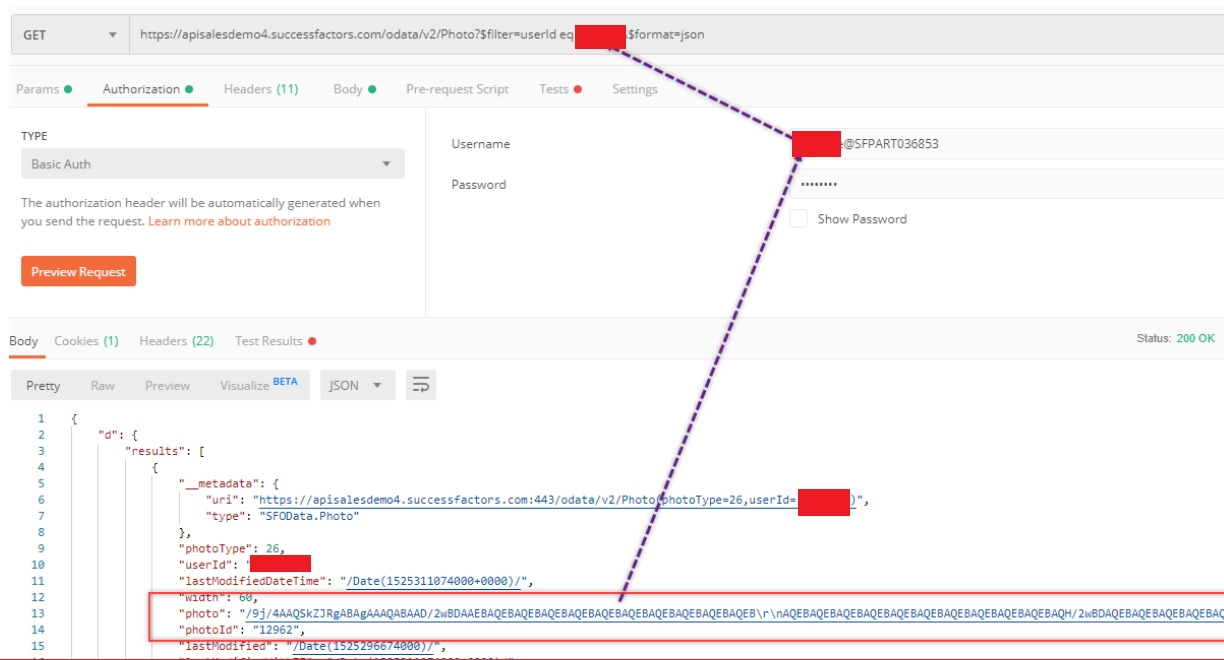Toggle the line wrap icon
The width and height of the screenshot is (1224, 660).
click(421, 385)
